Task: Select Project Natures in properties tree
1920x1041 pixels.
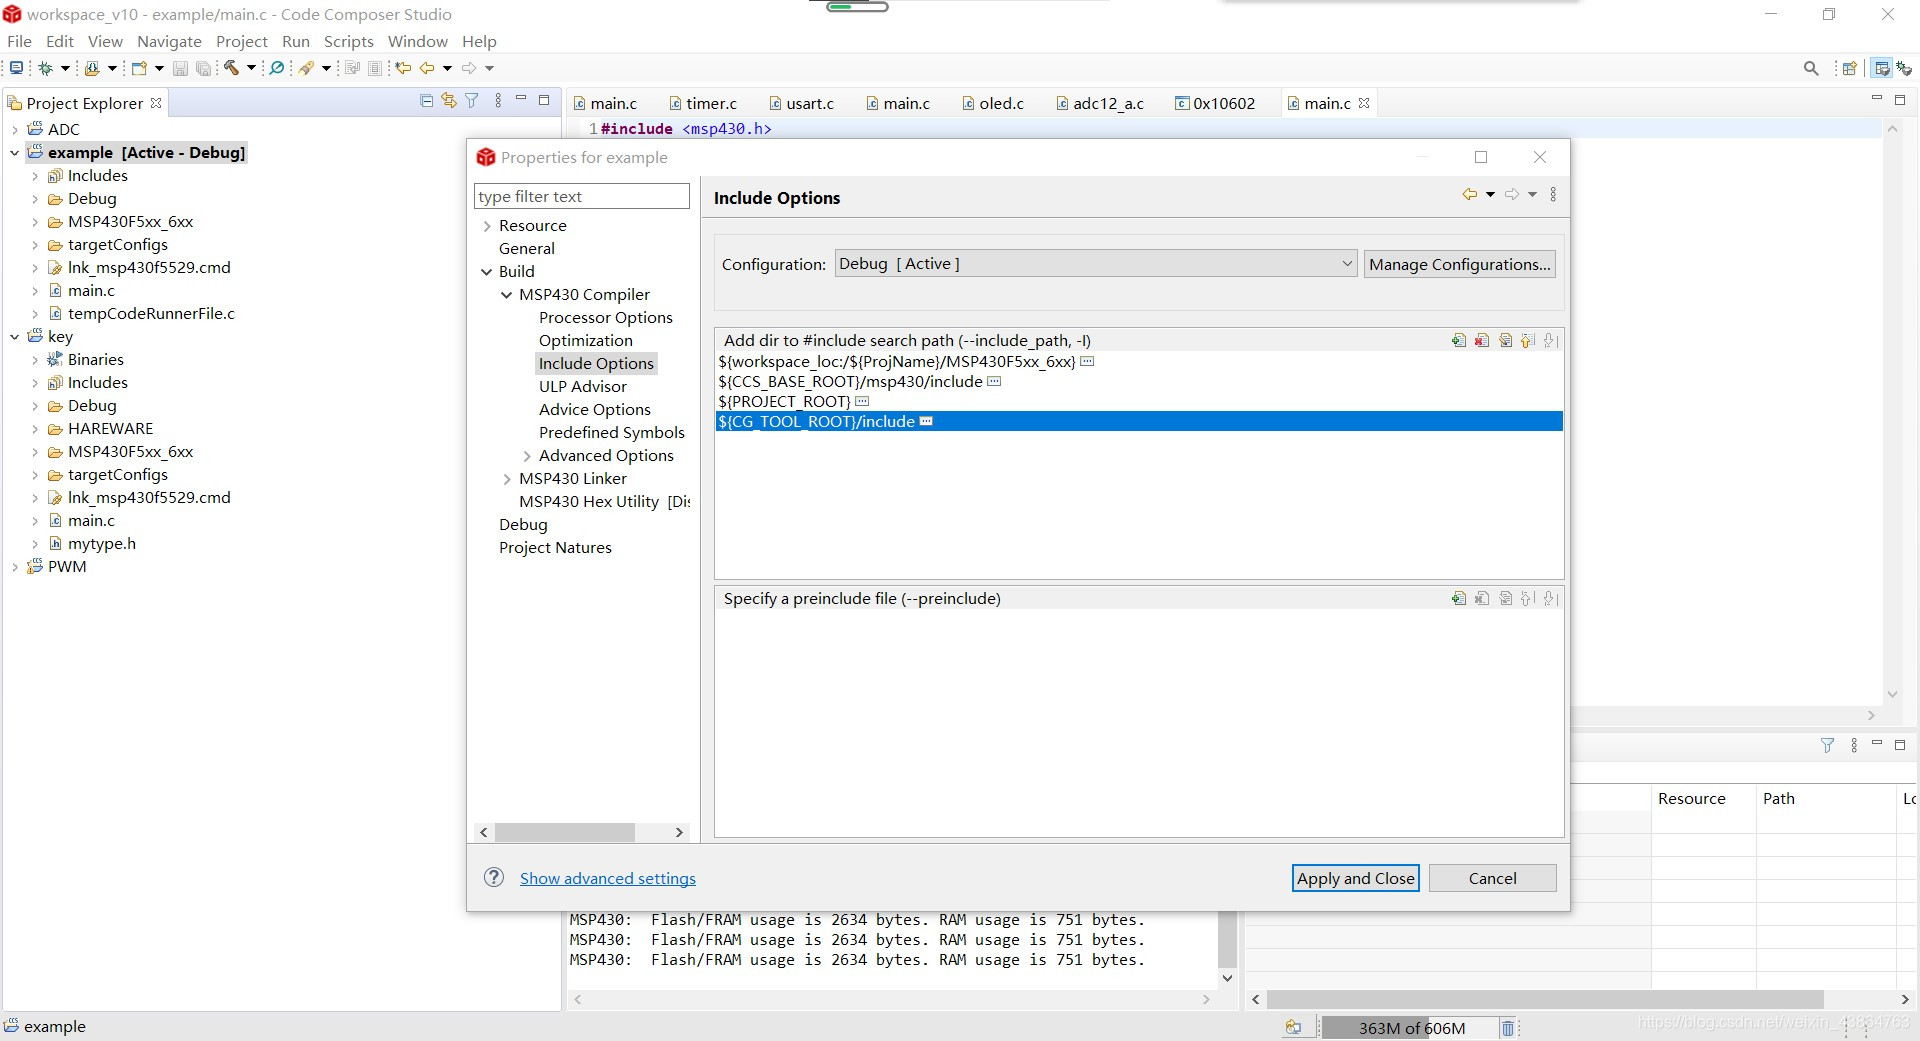Action: 555,548
